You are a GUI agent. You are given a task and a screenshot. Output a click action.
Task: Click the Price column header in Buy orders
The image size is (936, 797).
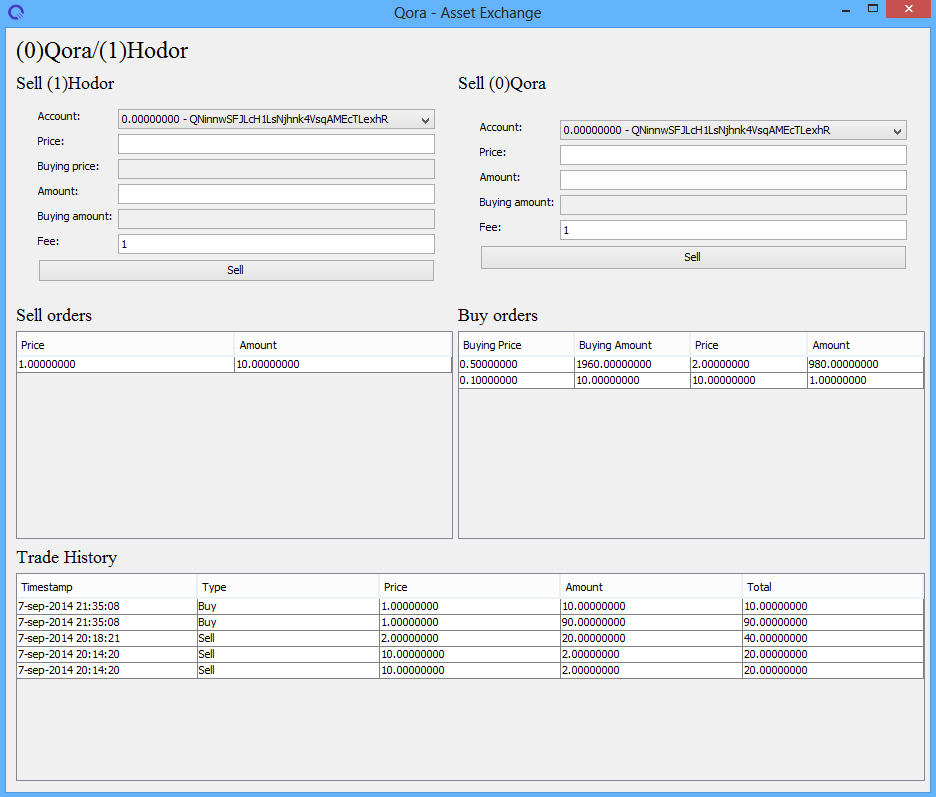coord(749,345)
